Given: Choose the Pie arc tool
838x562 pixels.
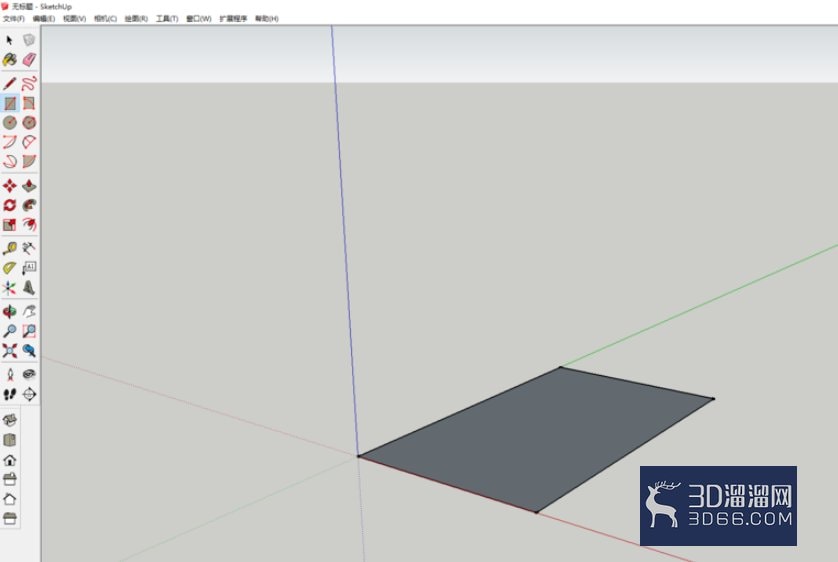Looking at the screenshot, I should tap(29, 161).
